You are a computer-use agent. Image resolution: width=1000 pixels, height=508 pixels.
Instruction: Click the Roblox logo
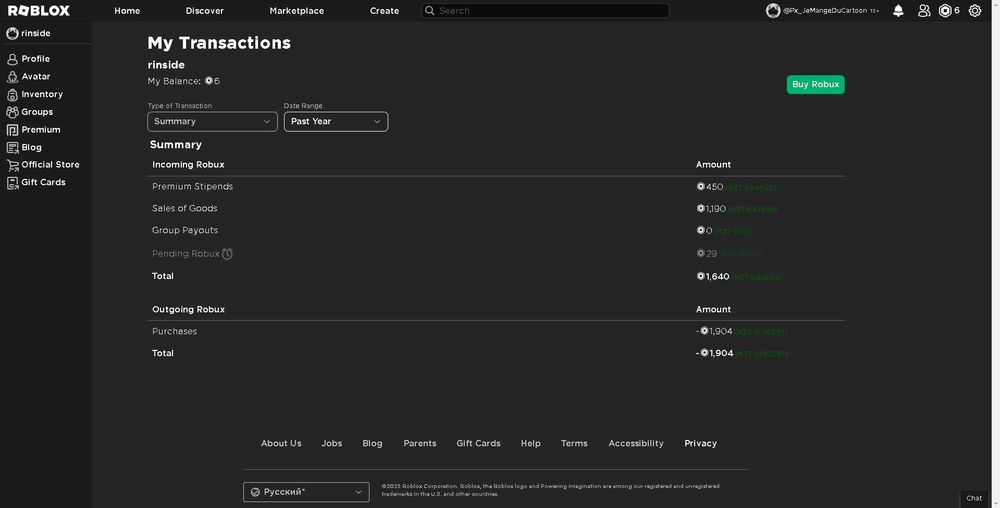click(39, 11)
